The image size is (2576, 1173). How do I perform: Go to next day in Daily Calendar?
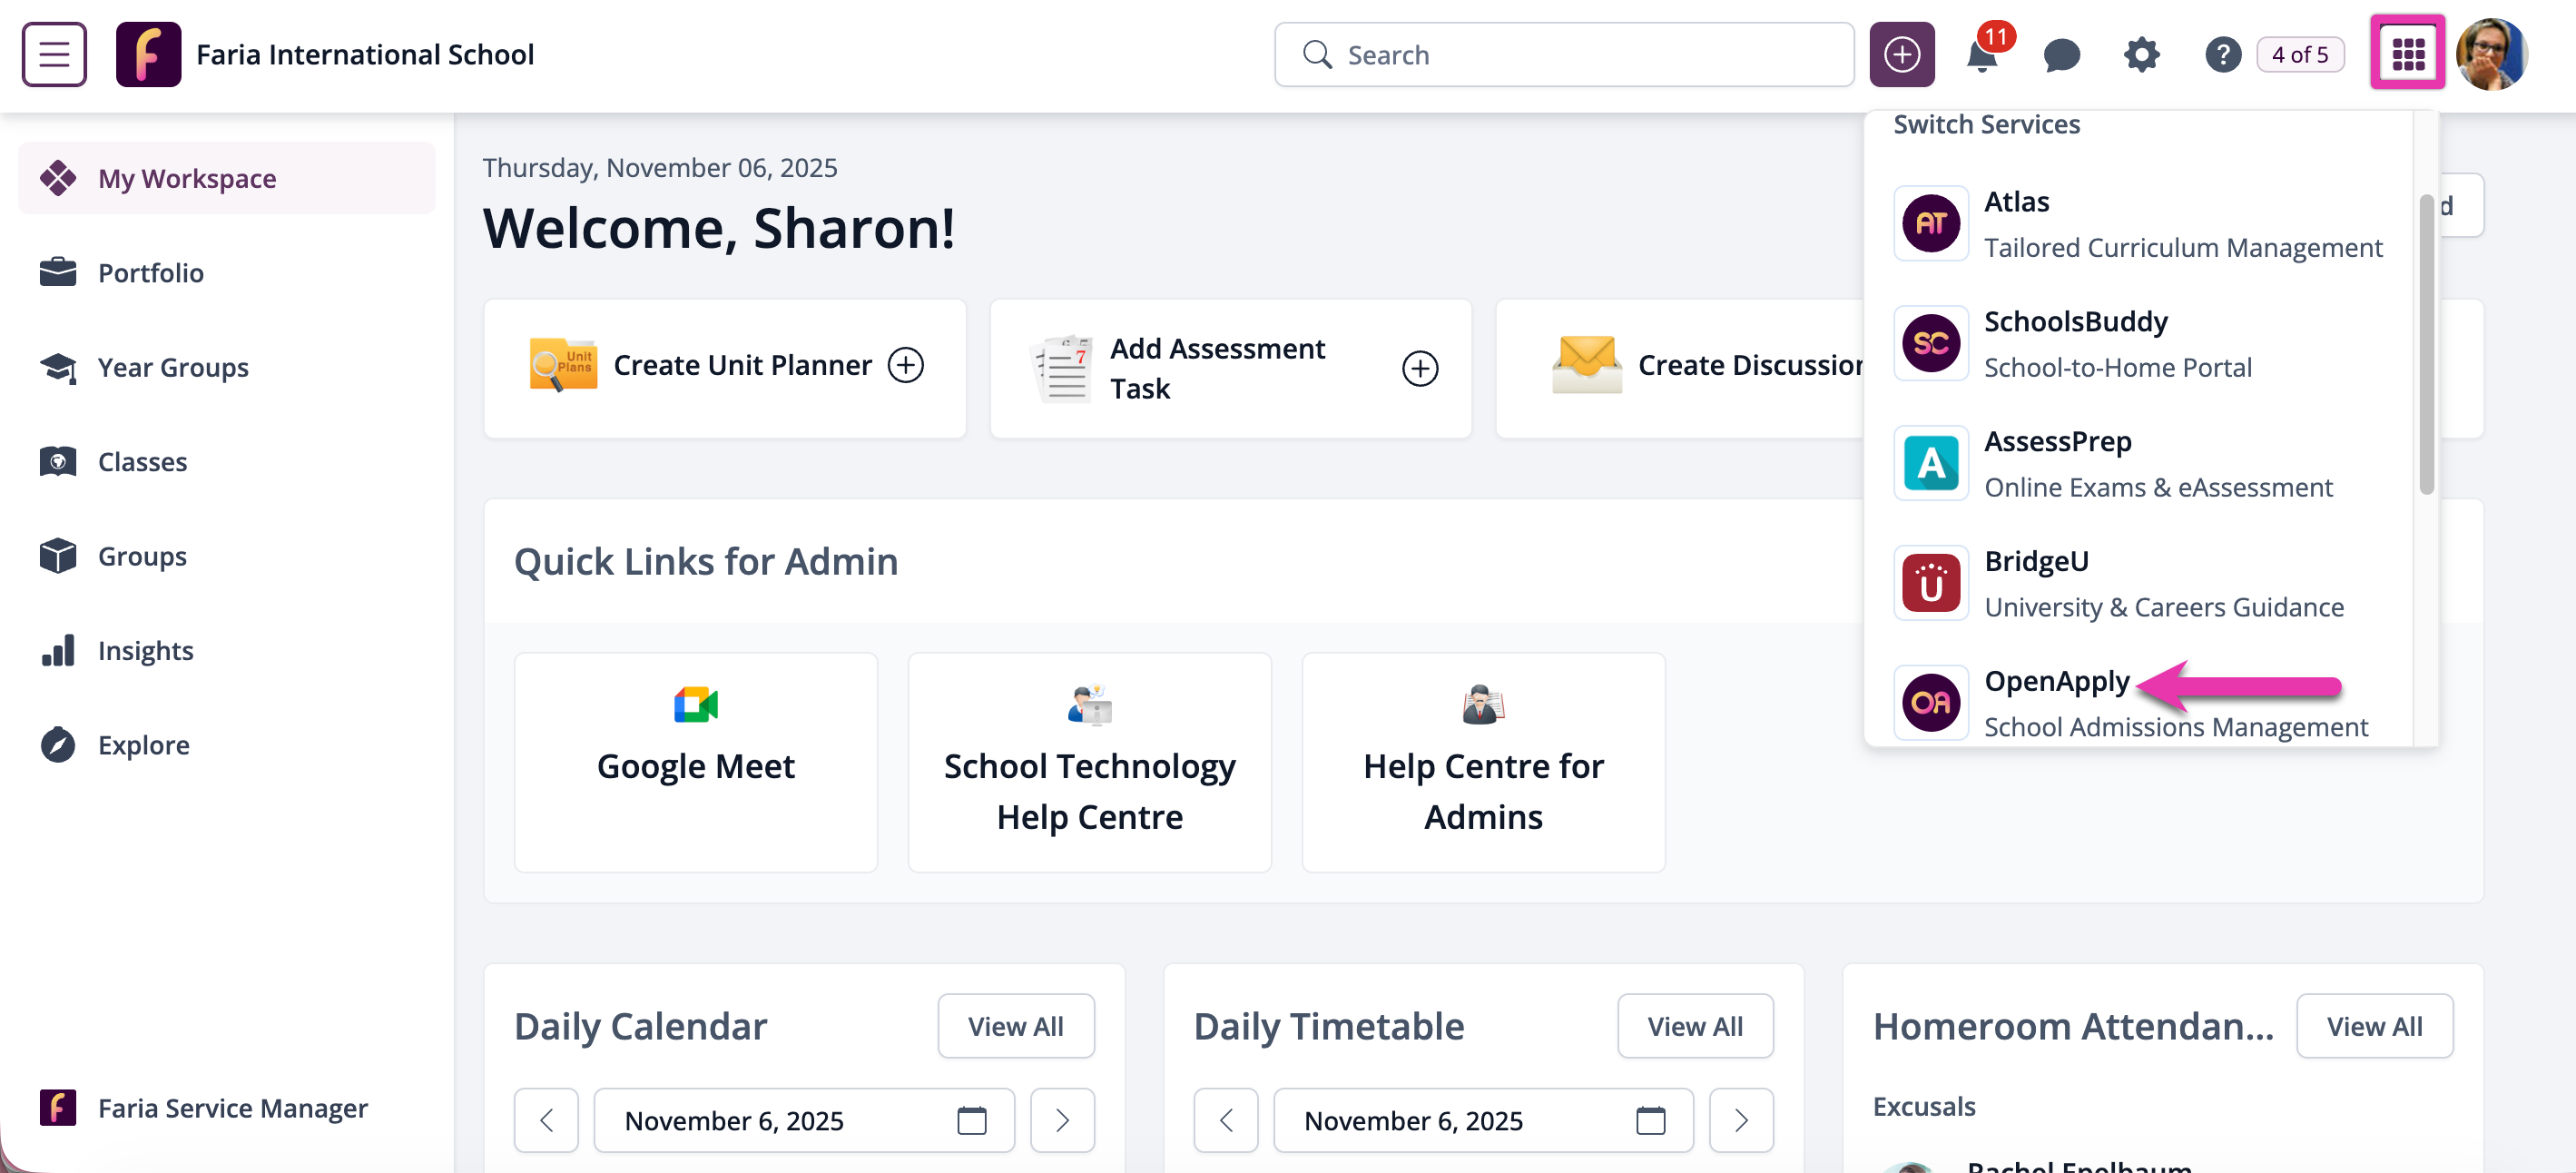(1062, 1121)
